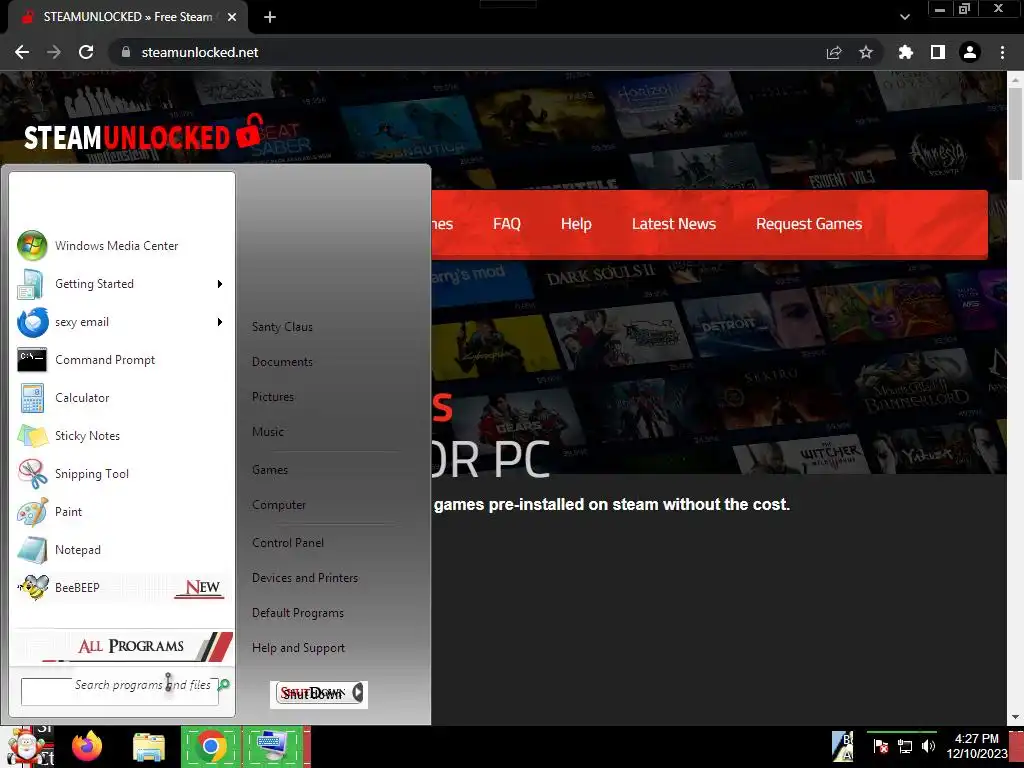Open Games from Start menu
The width and height of the screenshot is (1024, 768).
[x=270, y=470]
